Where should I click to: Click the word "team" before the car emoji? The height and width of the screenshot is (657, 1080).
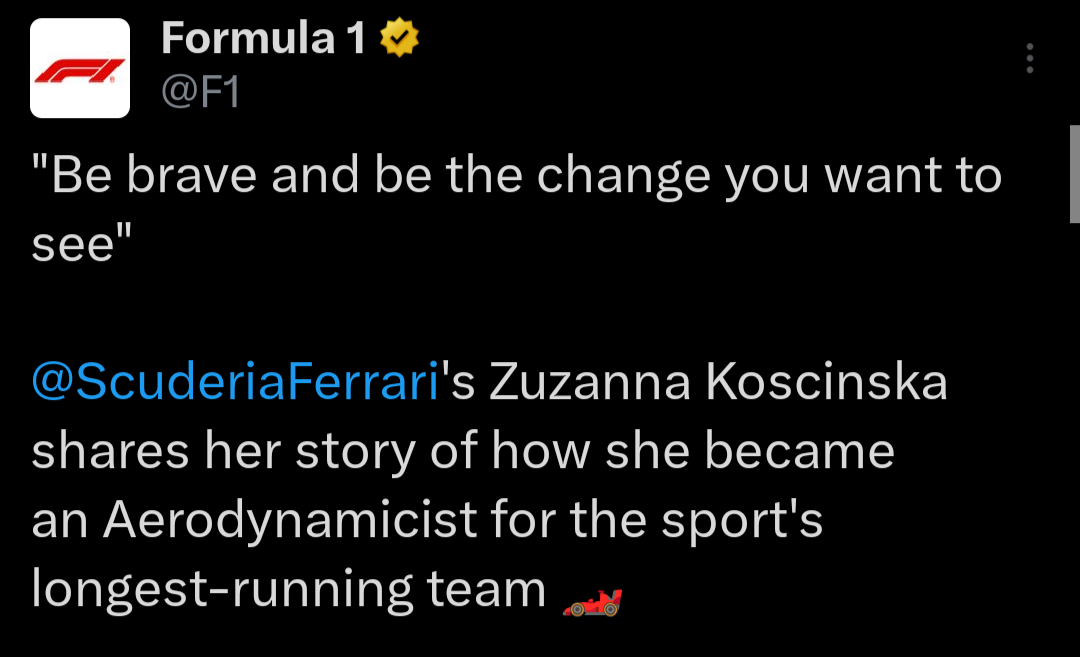pos(486,589)
